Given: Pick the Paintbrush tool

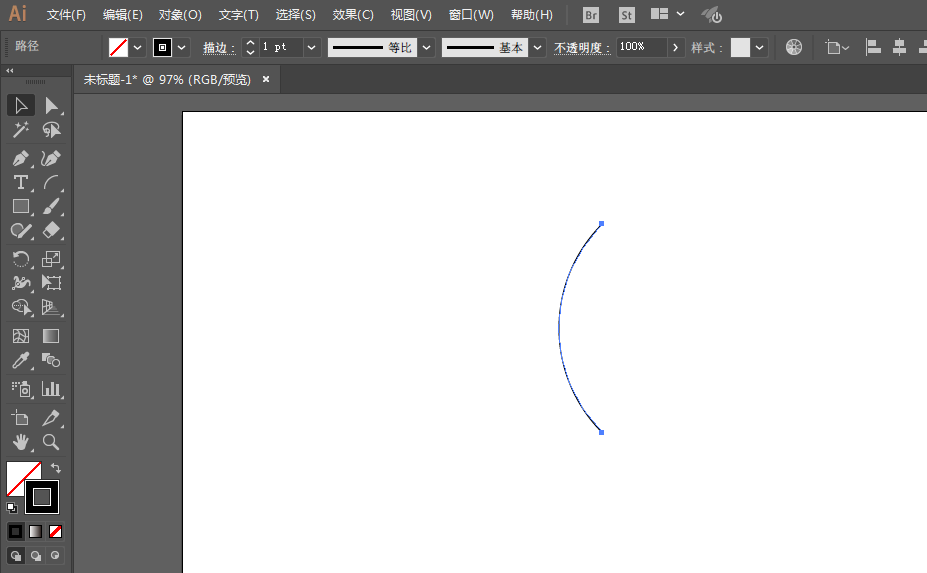Looking at the screenshot, I should (x=51, y=206).
